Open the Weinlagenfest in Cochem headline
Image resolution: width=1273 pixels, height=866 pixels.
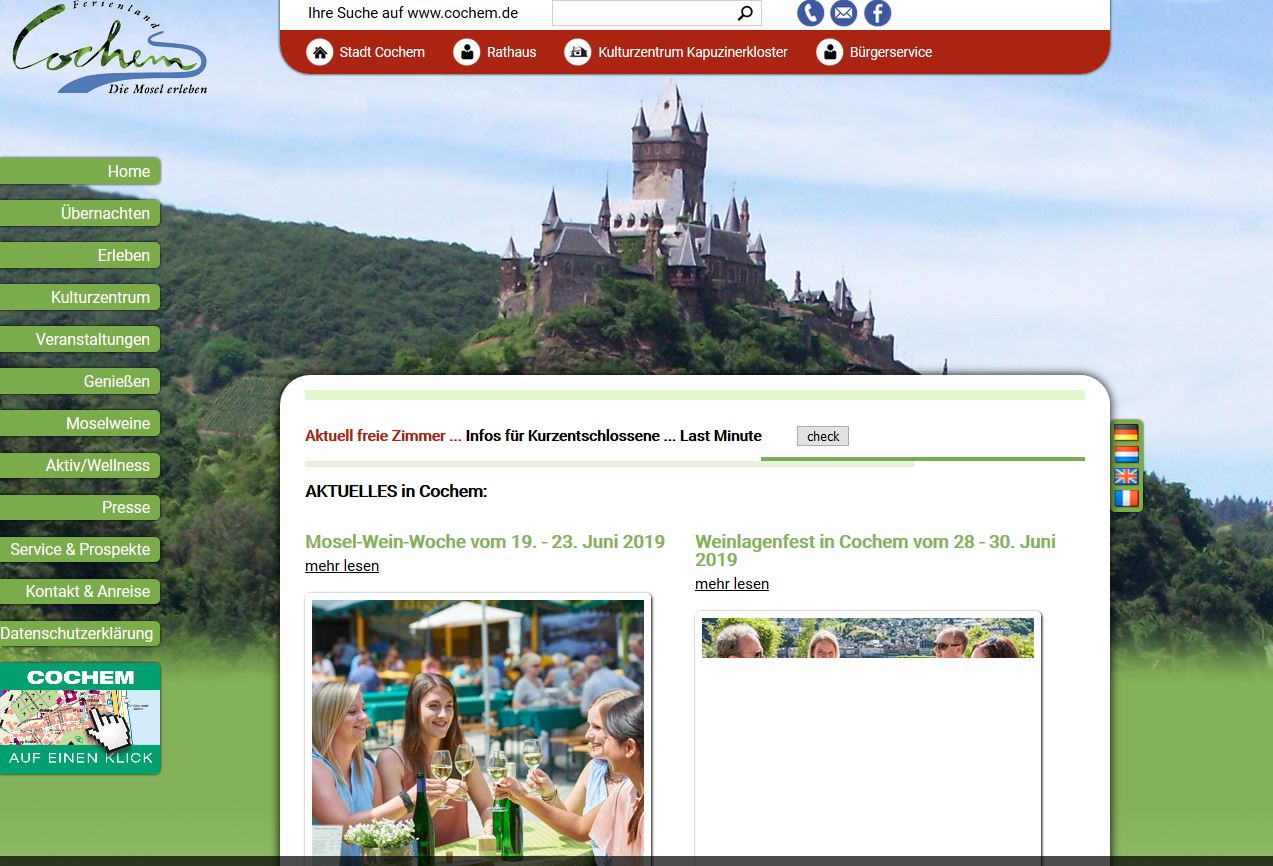point(876,550)
